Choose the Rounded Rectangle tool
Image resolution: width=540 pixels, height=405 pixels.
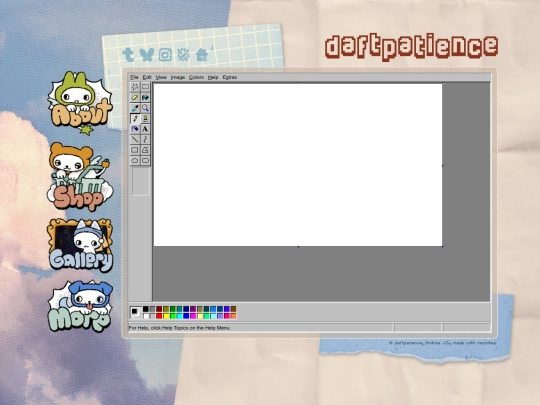pyautogui.click(x=145, y=160)
